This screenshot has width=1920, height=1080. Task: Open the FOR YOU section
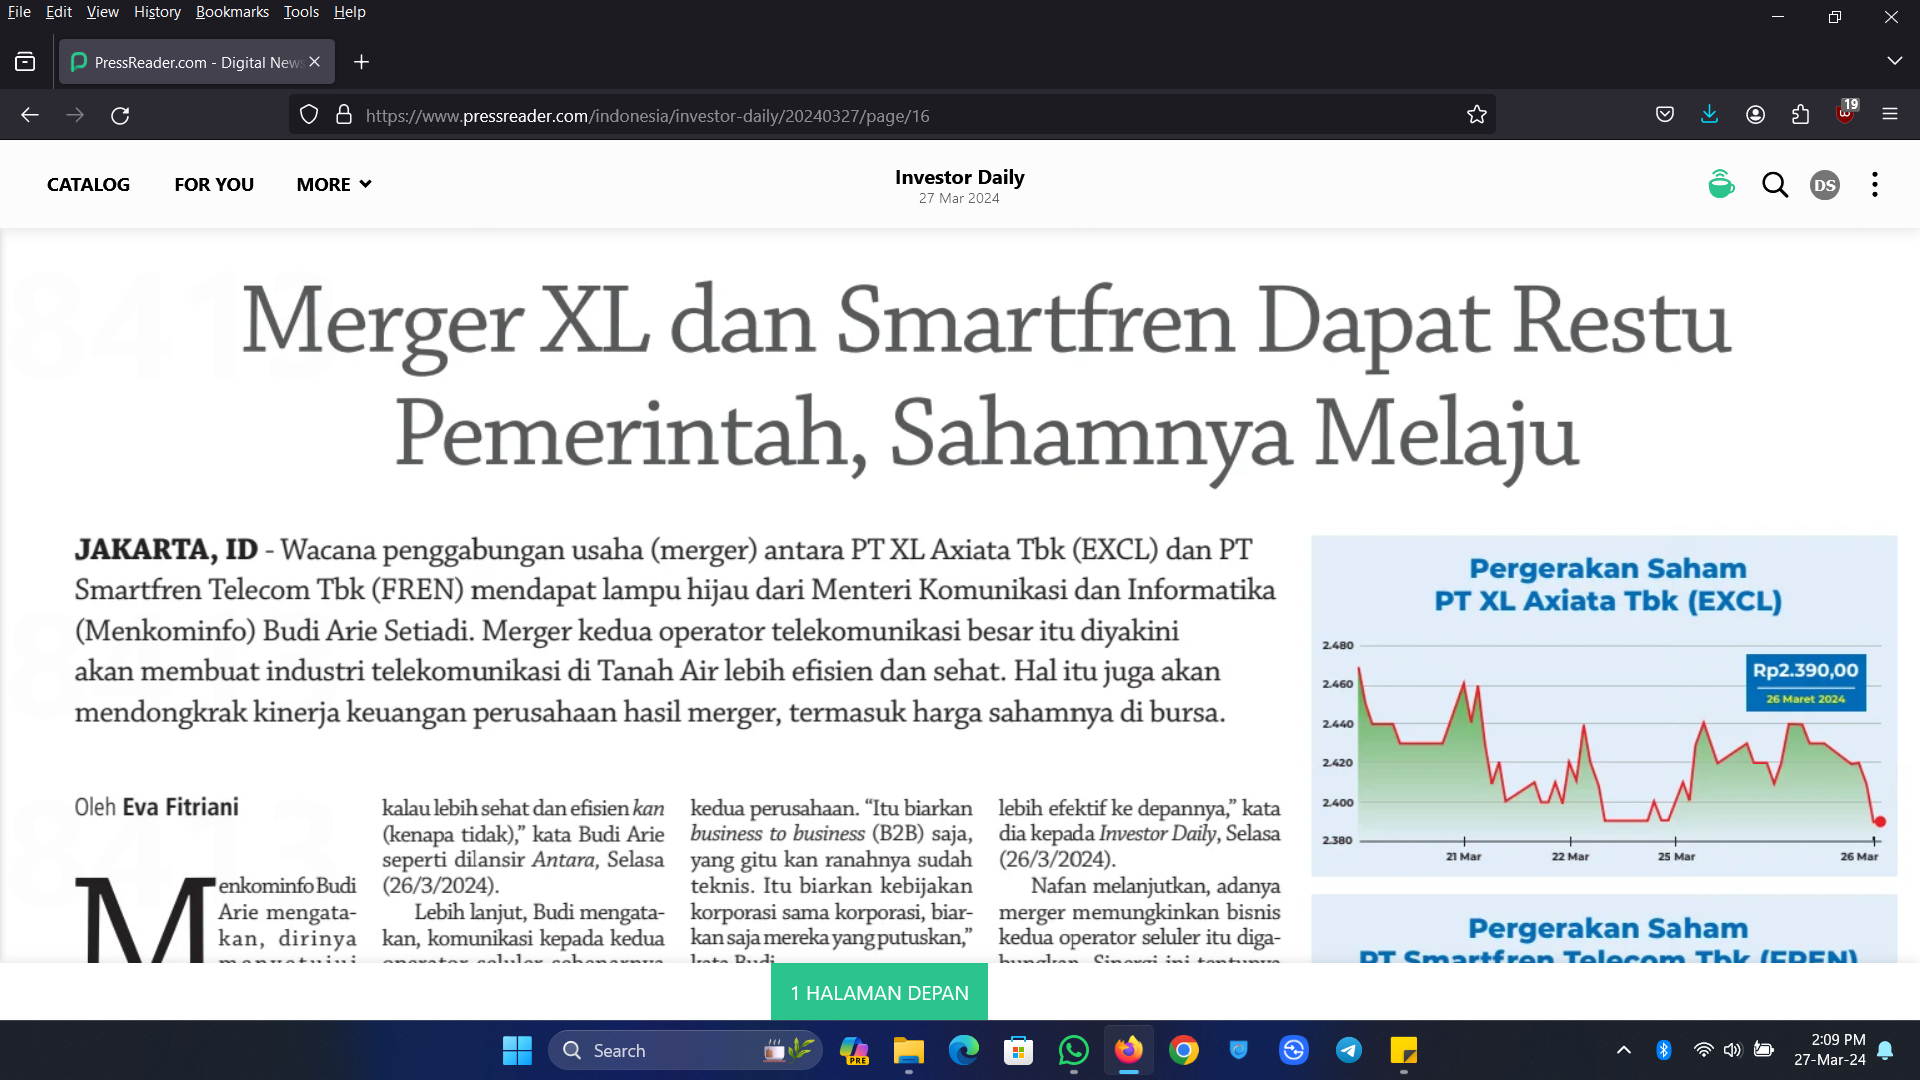pos(214,185)
